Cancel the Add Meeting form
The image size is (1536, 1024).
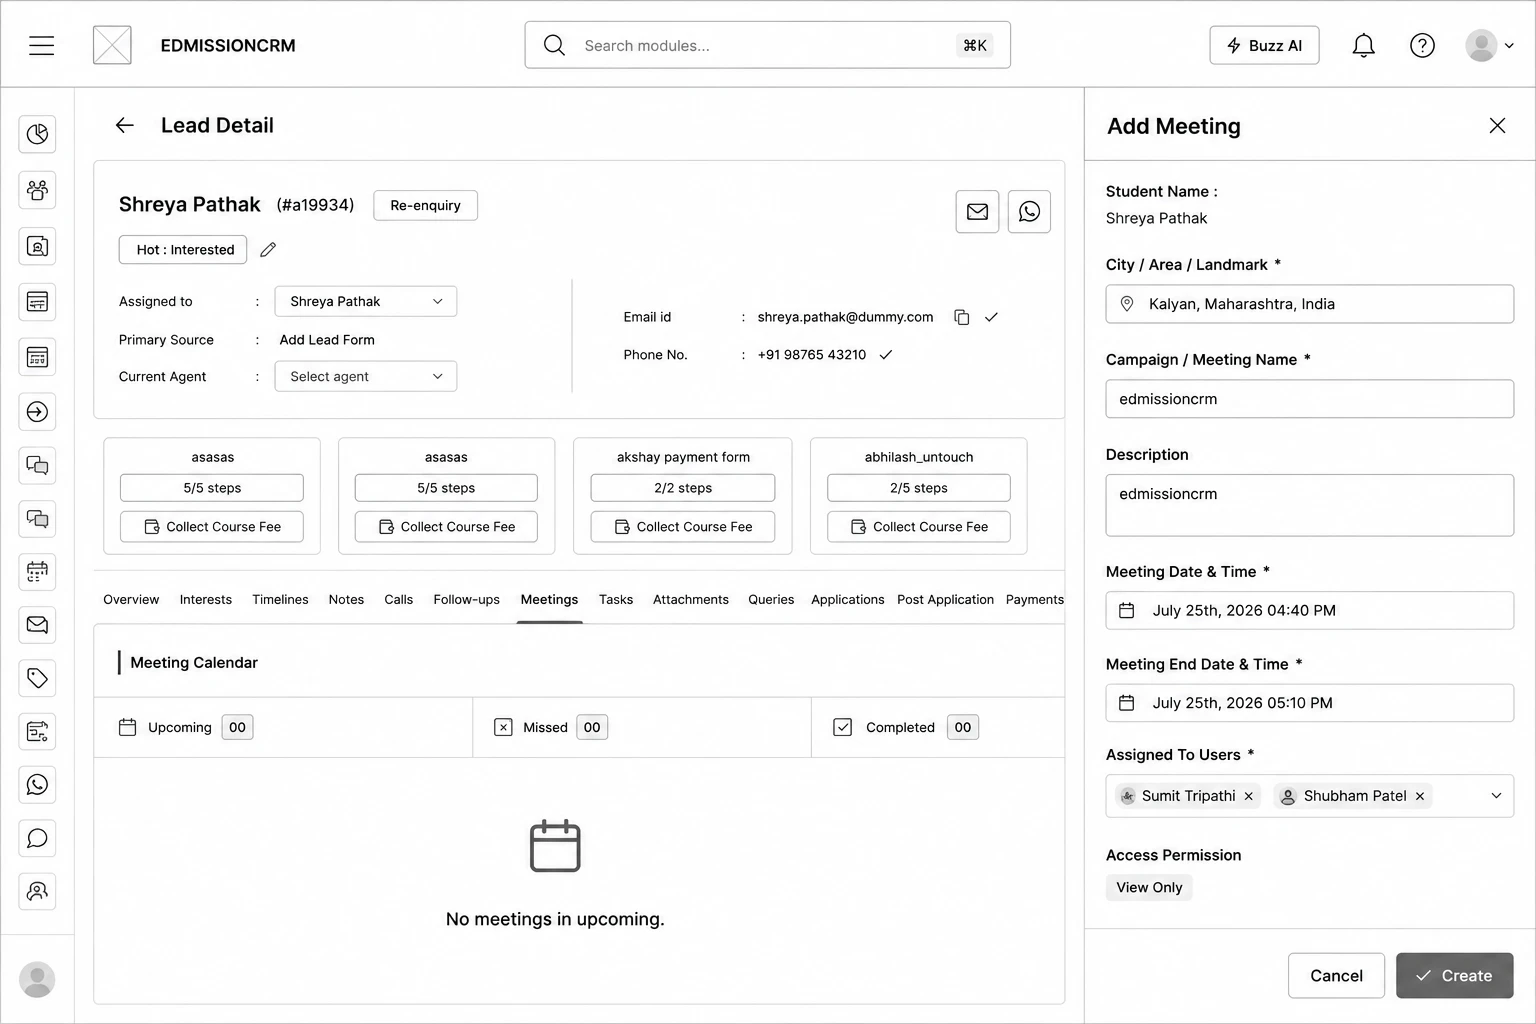[1336, 976]
